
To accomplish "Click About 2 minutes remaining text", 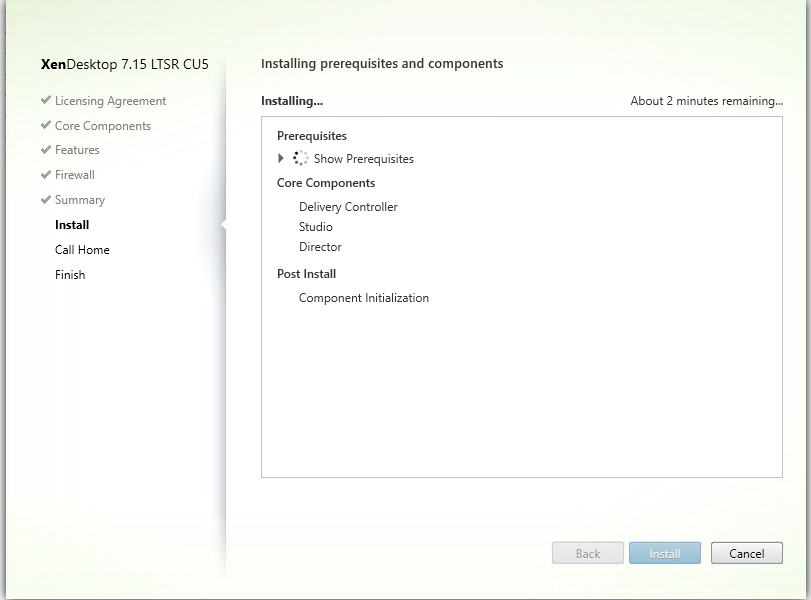I will 707,101.
